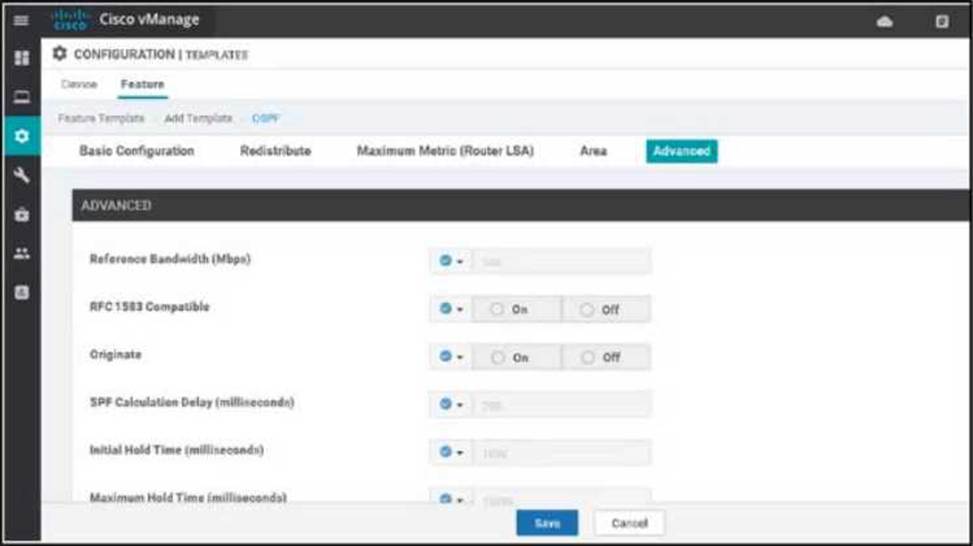Click the Originate label

pos(115,354)
